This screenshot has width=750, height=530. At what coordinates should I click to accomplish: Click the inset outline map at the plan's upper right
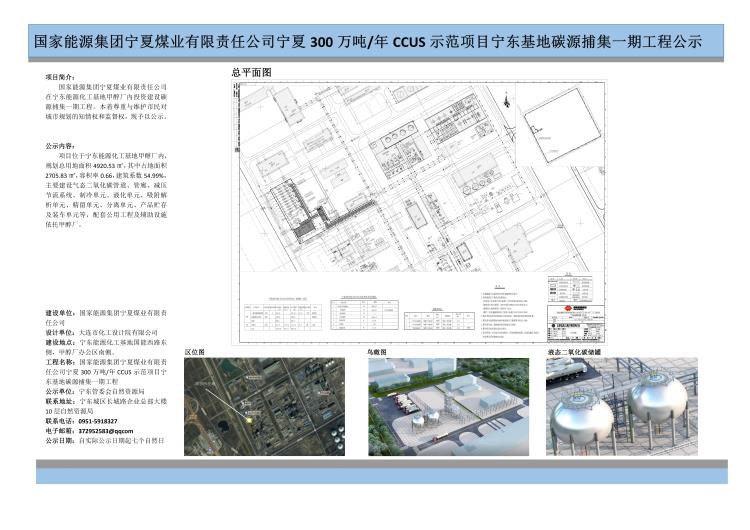pos(562,125)
